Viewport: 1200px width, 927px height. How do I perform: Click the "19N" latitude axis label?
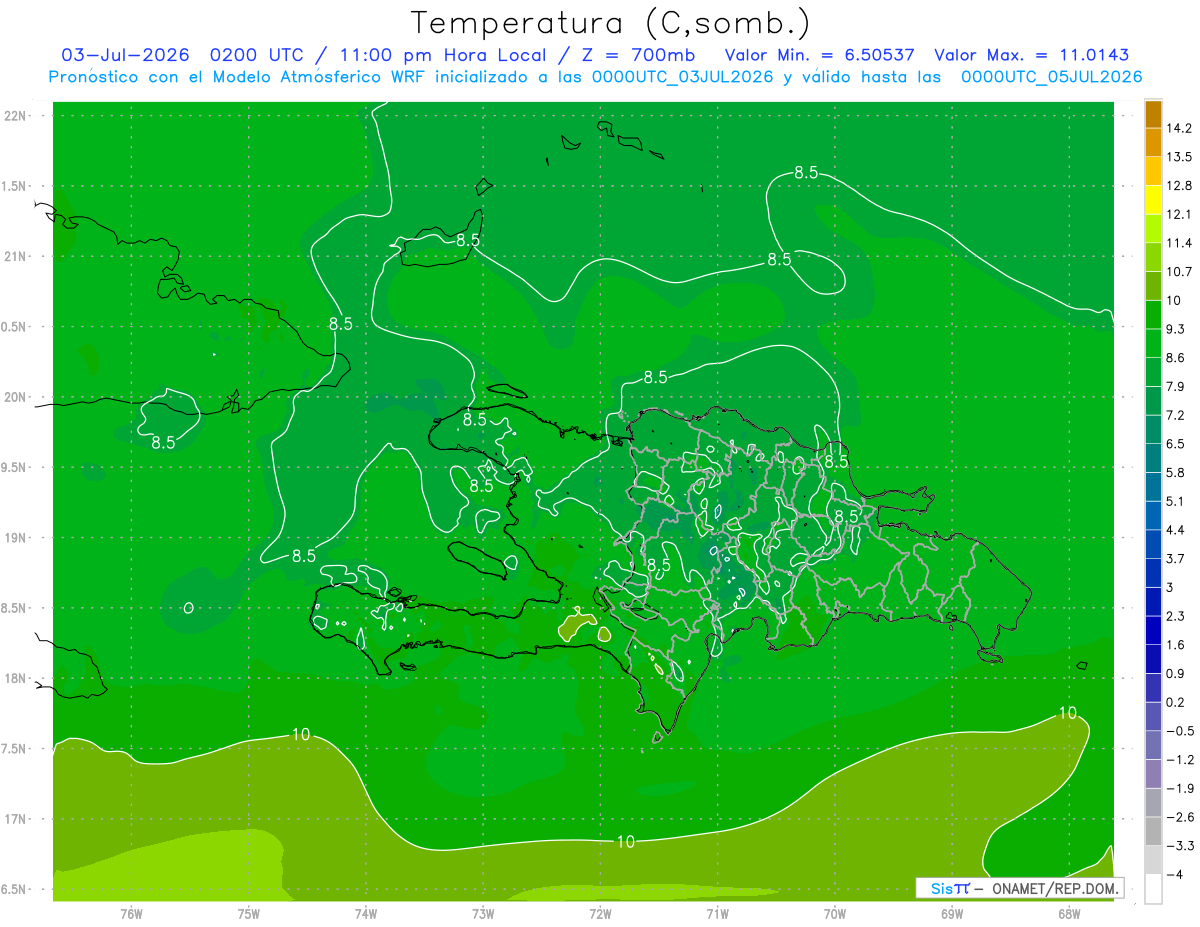click(x=16, y=538)
